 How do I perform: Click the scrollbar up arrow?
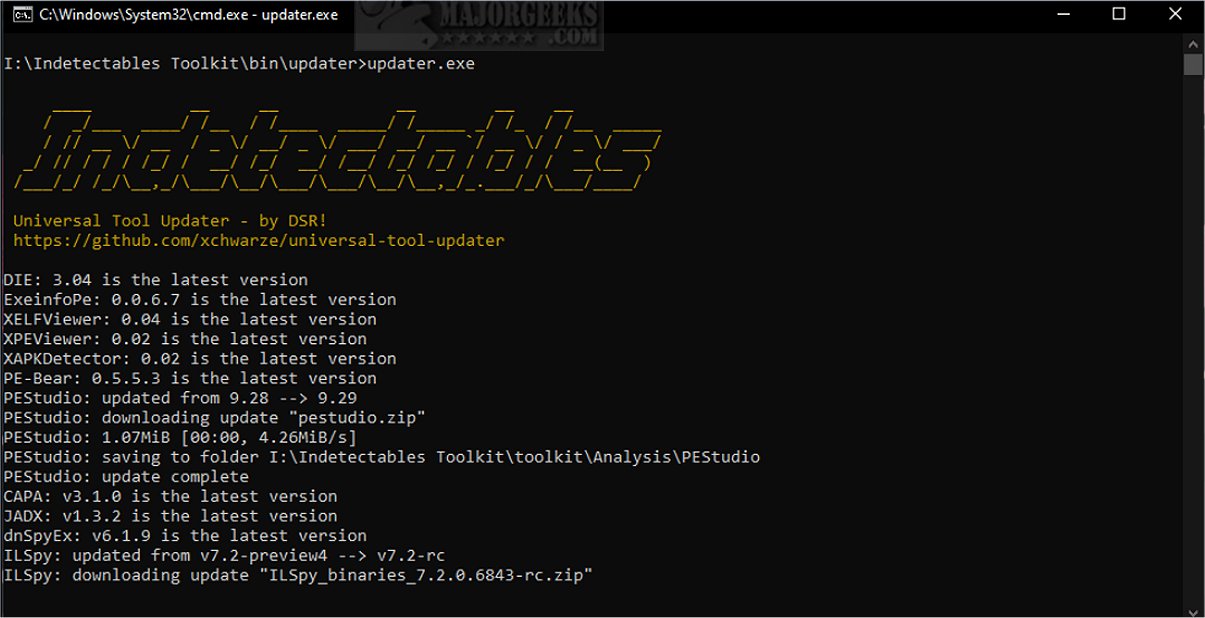click(x=1192, y=43)
